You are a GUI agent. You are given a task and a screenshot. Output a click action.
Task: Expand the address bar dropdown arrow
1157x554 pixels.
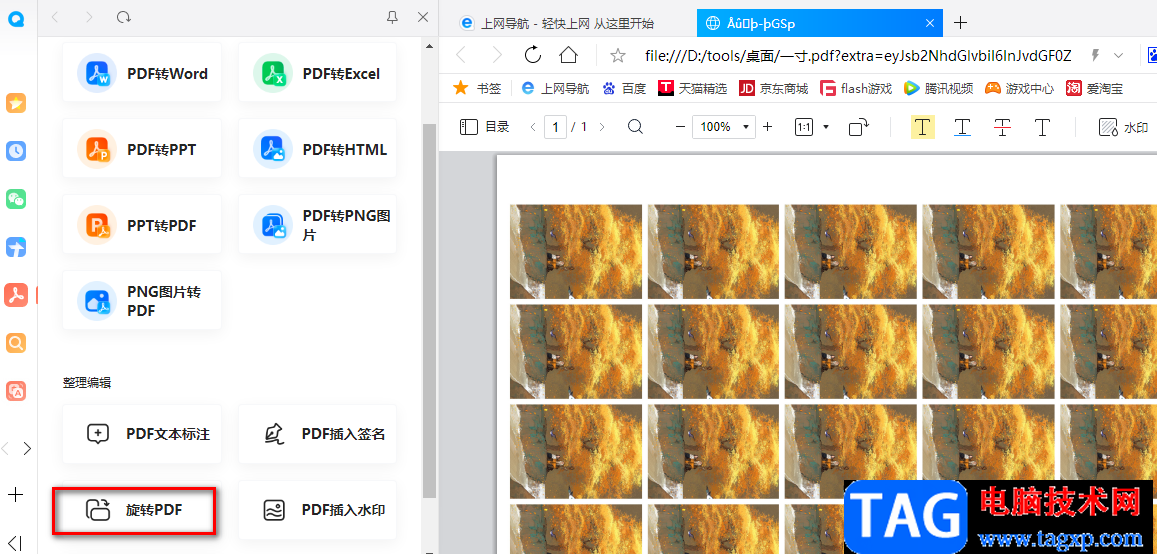pyautogui.click(x=1119, y=55)
